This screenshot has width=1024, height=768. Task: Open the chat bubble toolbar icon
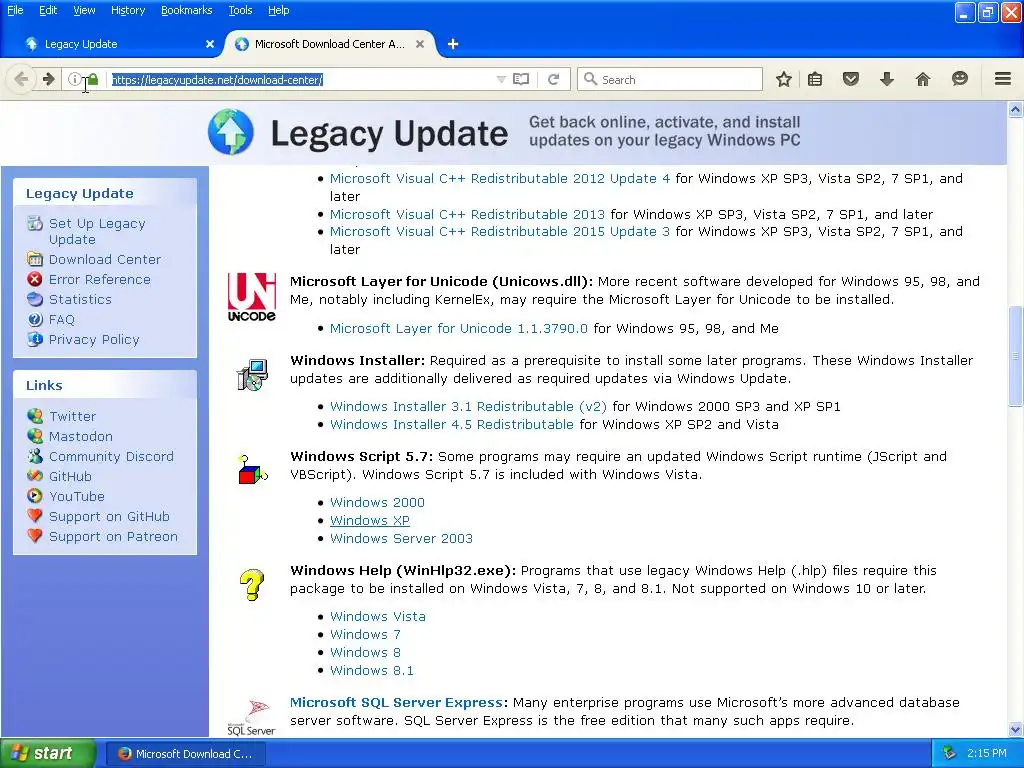[x=959, y=80]
